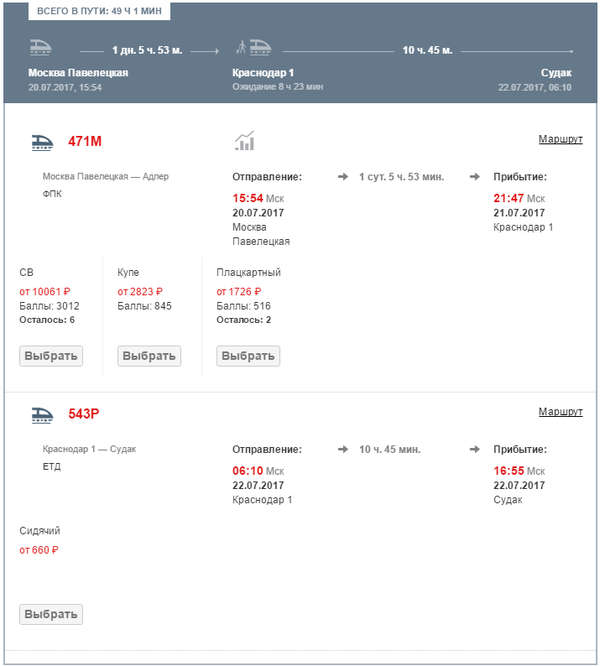
Task: Open Маршрут link for train 471M
Action: 560,139
